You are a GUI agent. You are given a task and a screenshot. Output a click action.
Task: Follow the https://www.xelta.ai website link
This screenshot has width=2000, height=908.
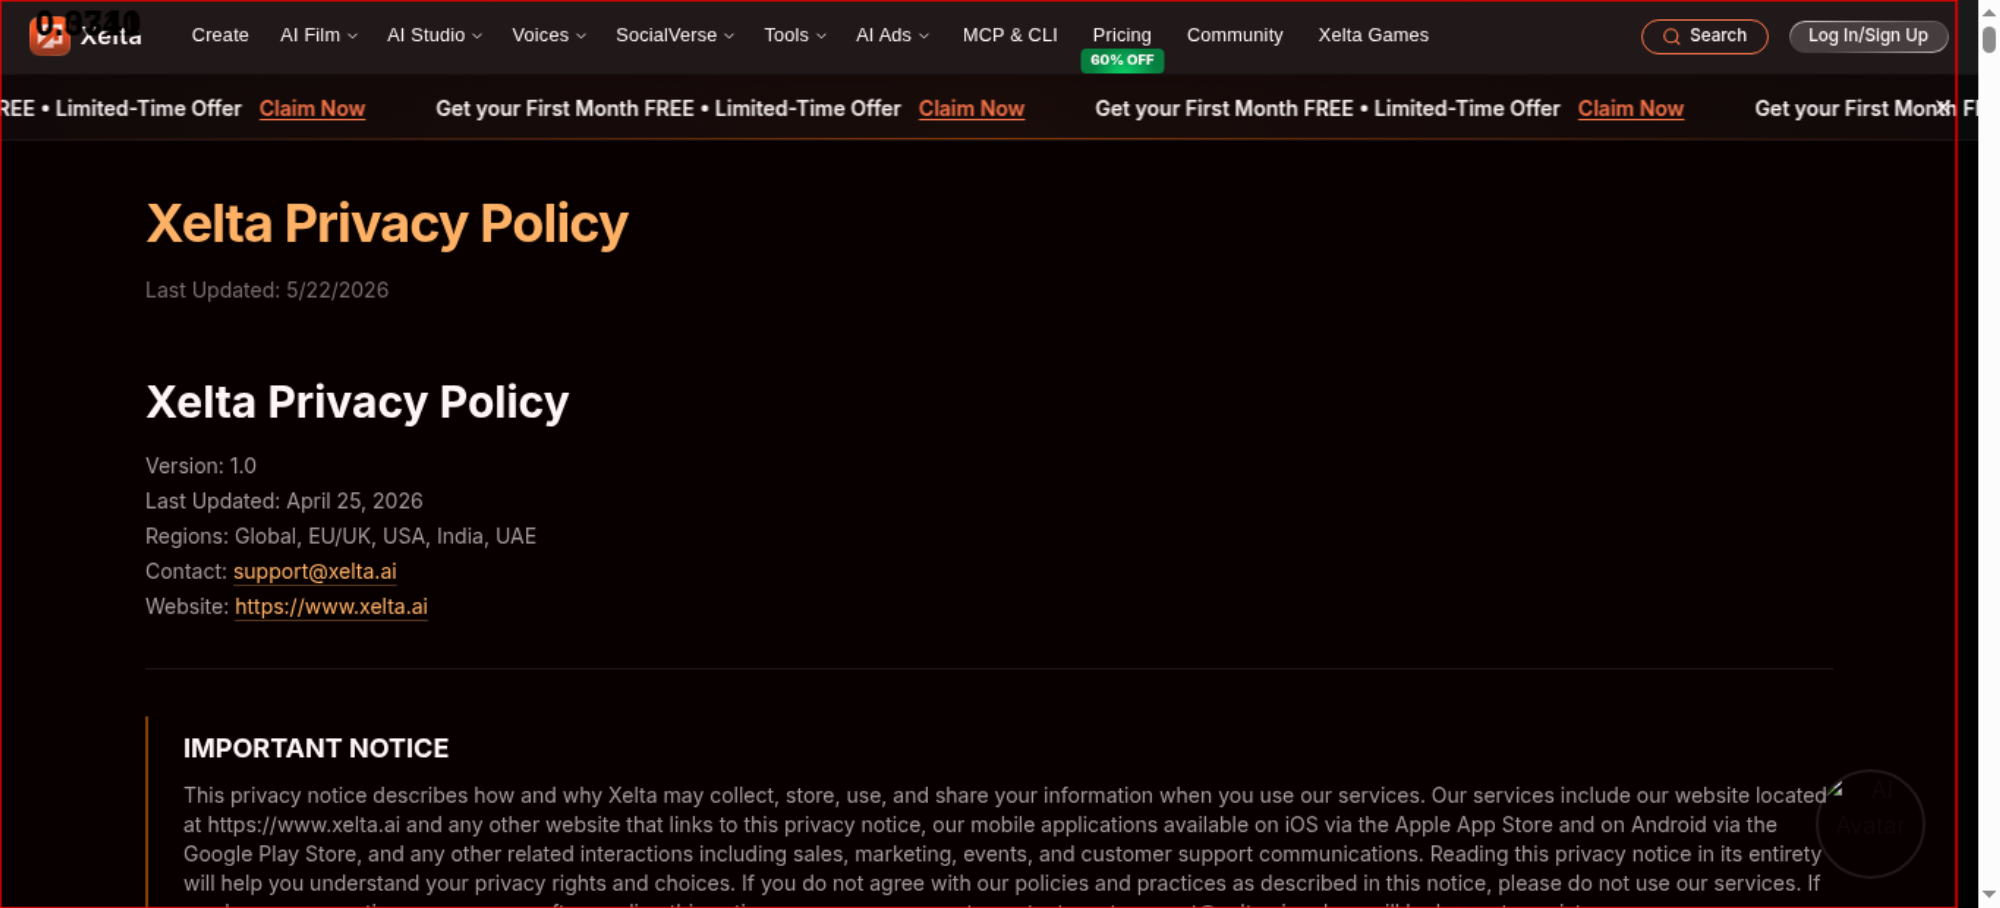[x=331, y=606]
